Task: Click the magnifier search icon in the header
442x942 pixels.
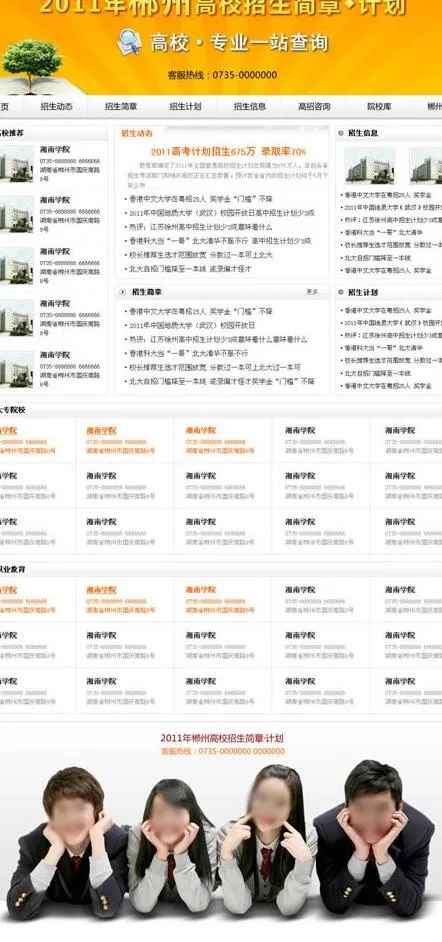Action: point(129,42)
